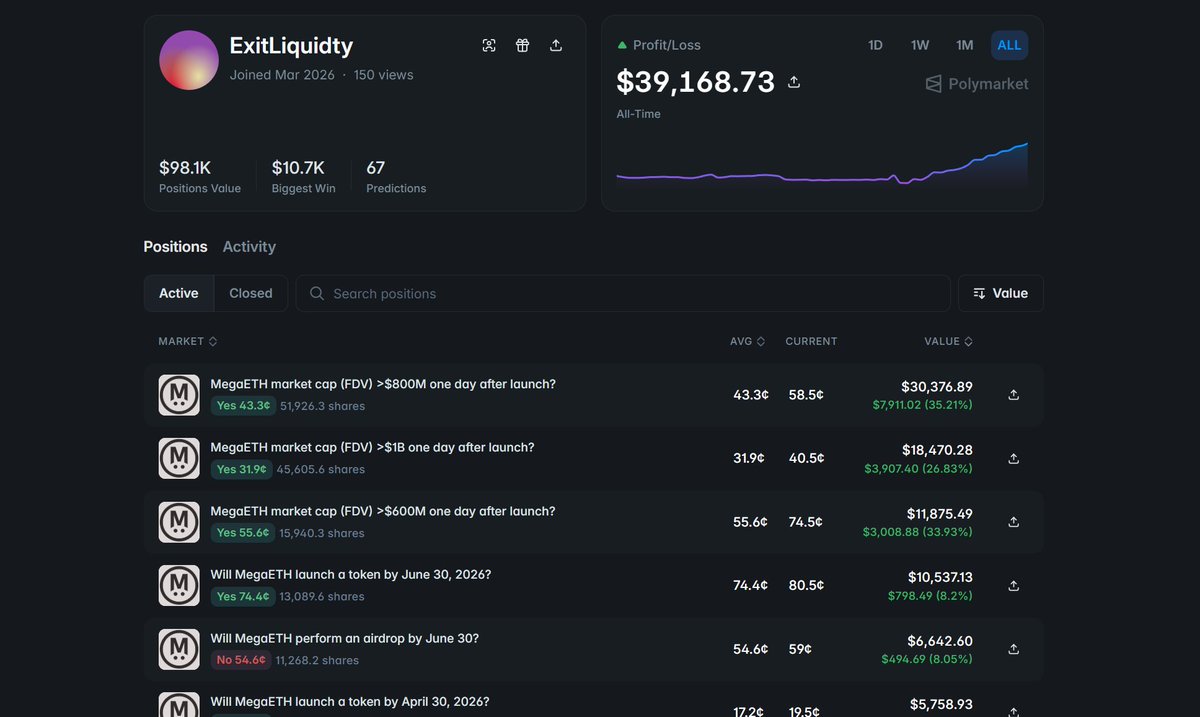Viewport: 1200px width, 717px height.
Task: Open MegaETH >$600M market title
Action: (383, 511)
